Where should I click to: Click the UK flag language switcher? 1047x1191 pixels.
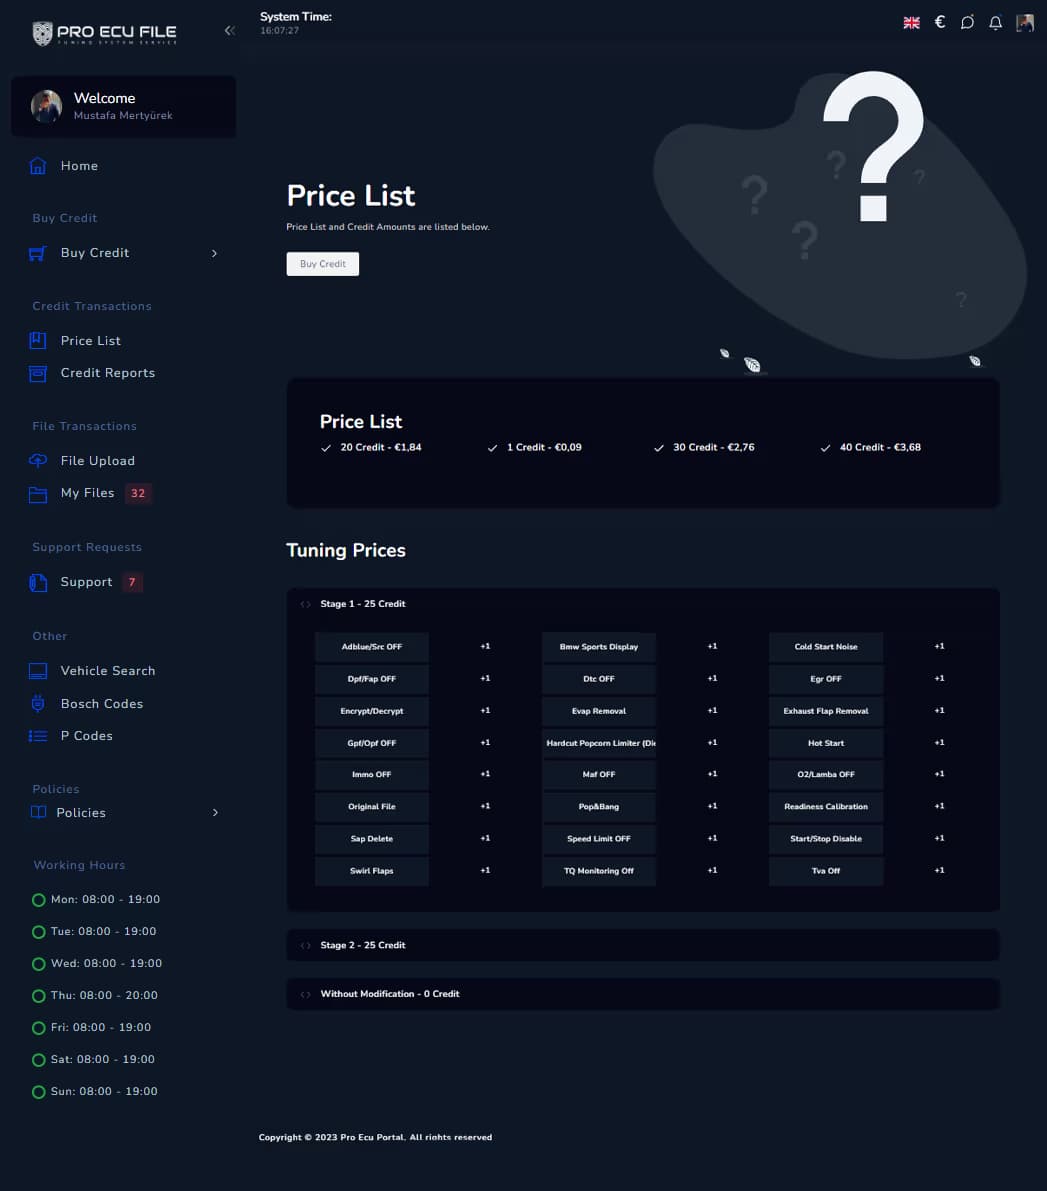coord(911,22)
